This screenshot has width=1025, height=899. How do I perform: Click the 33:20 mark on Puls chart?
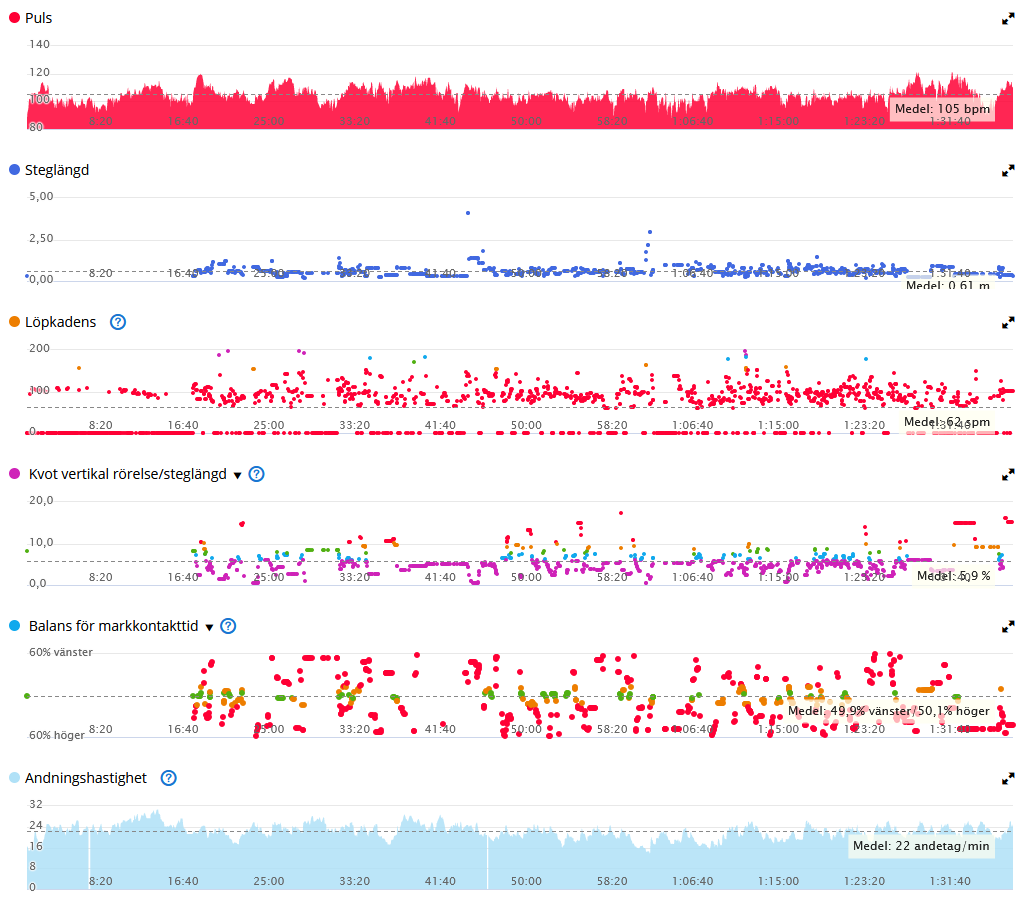click(355, 122)
